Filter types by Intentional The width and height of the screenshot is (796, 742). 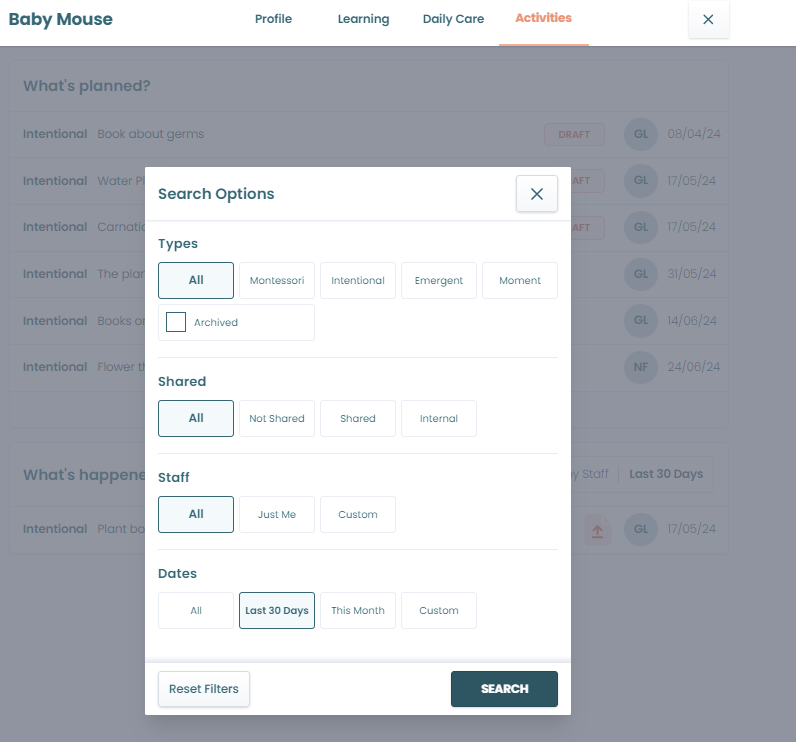[358, 280]
